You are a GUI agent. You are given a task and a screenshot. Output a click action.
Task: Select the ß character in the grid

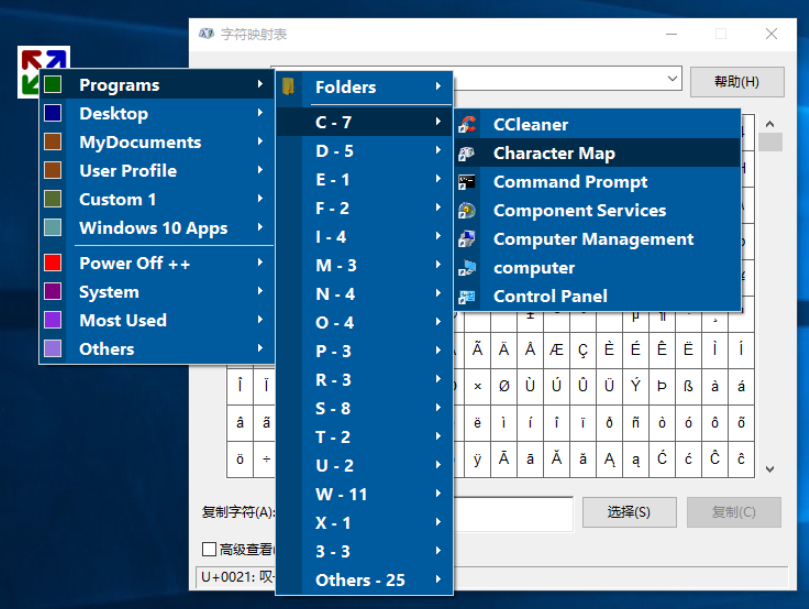coord(688,386)
